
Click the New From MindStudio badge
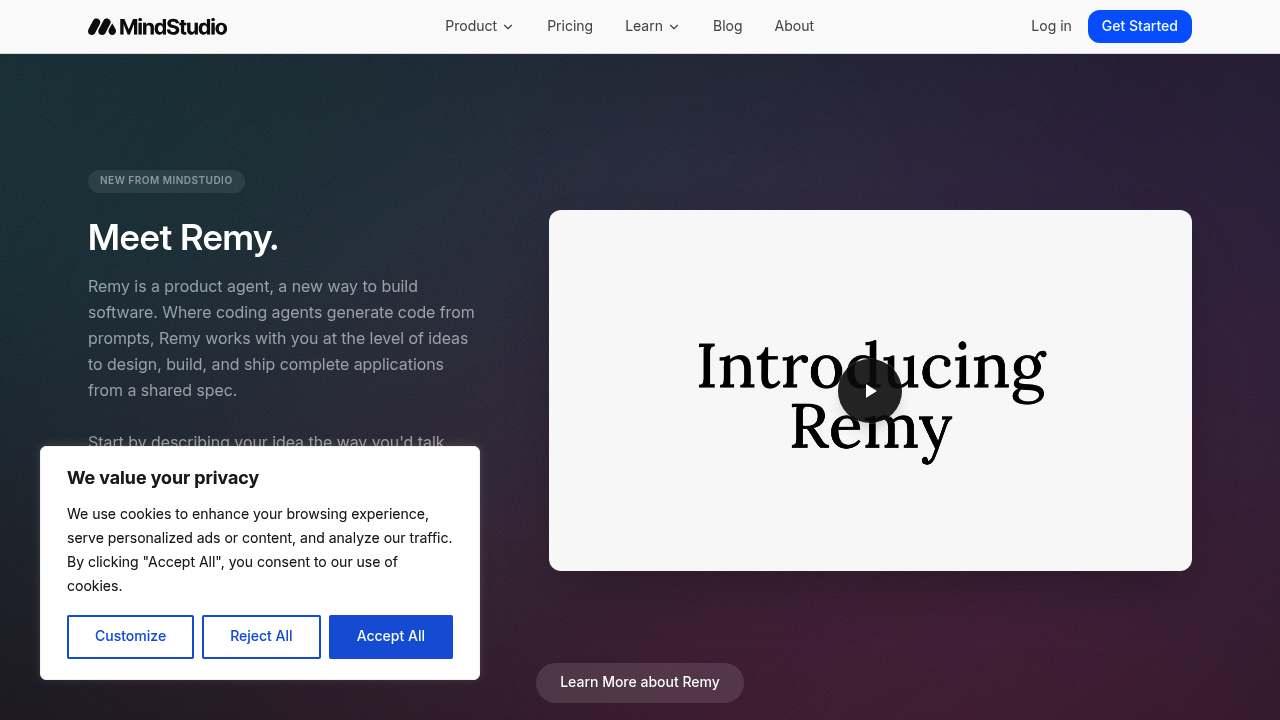[166, 181]
